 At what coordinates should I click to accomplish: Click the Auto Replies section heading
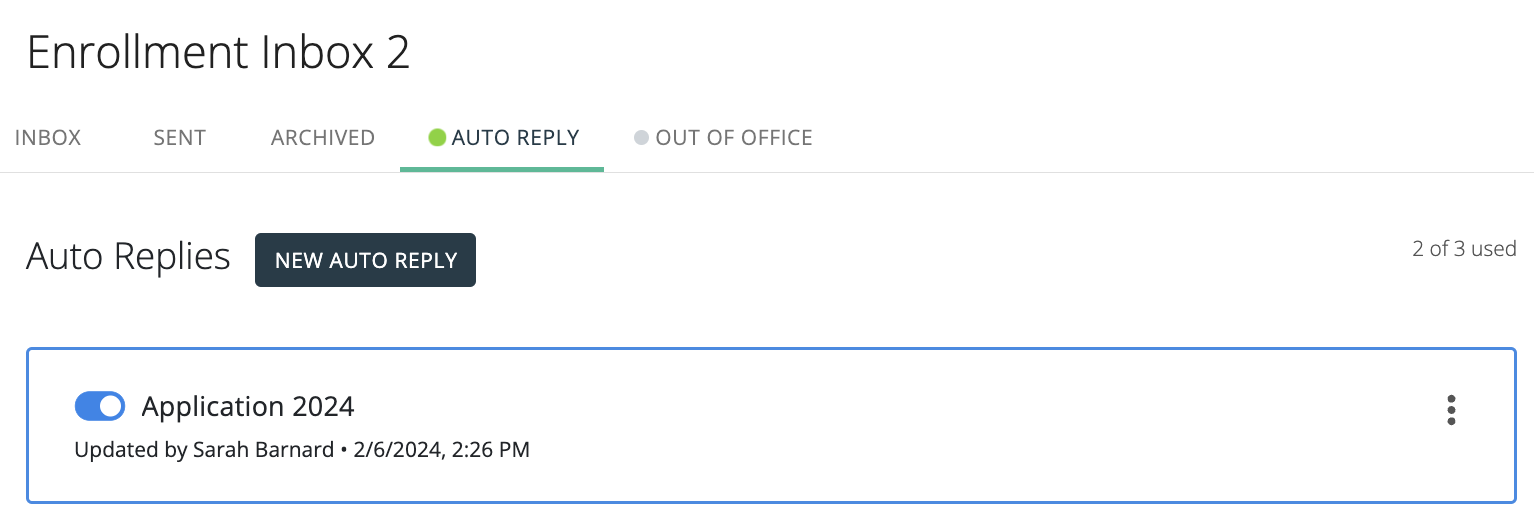click(x=128, y=257)
